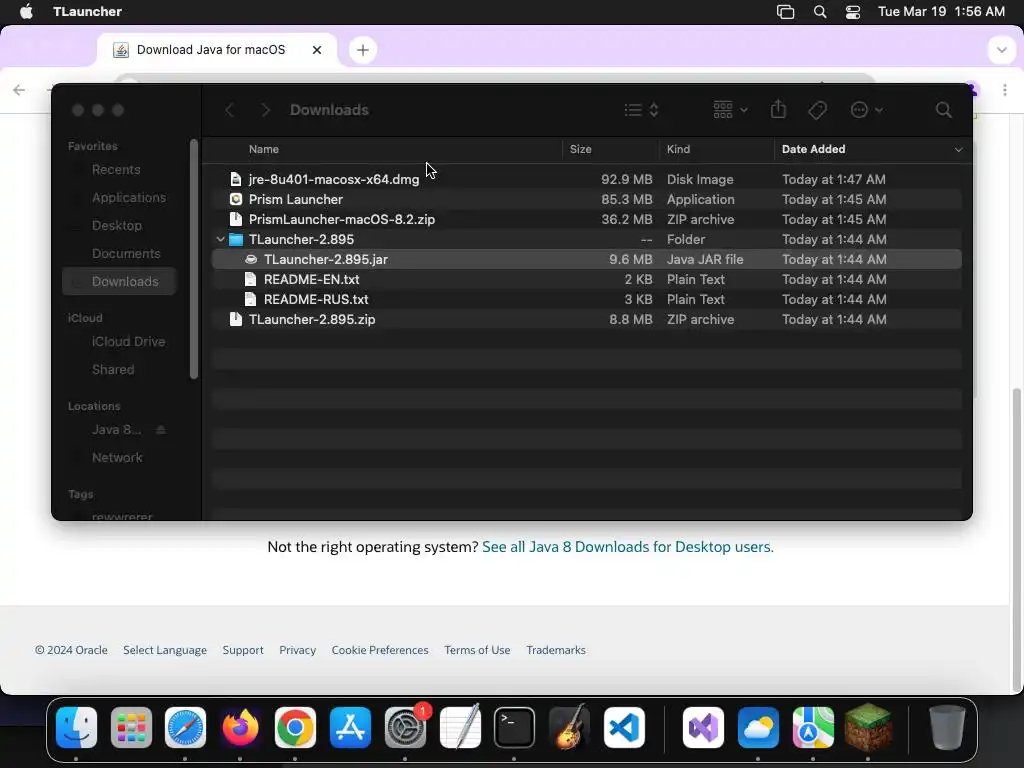Click Select Language footer link
Screen dimensions: 1024x768
click(165, 650)
